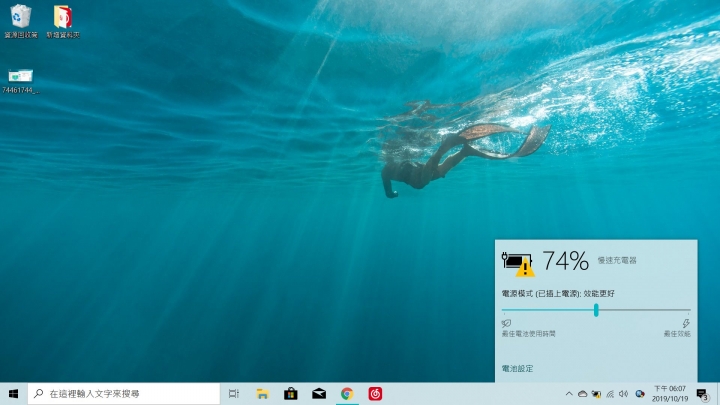Click the lightning icon for best performance
This screenshot has width=720, height=405.
coord(686,323)
